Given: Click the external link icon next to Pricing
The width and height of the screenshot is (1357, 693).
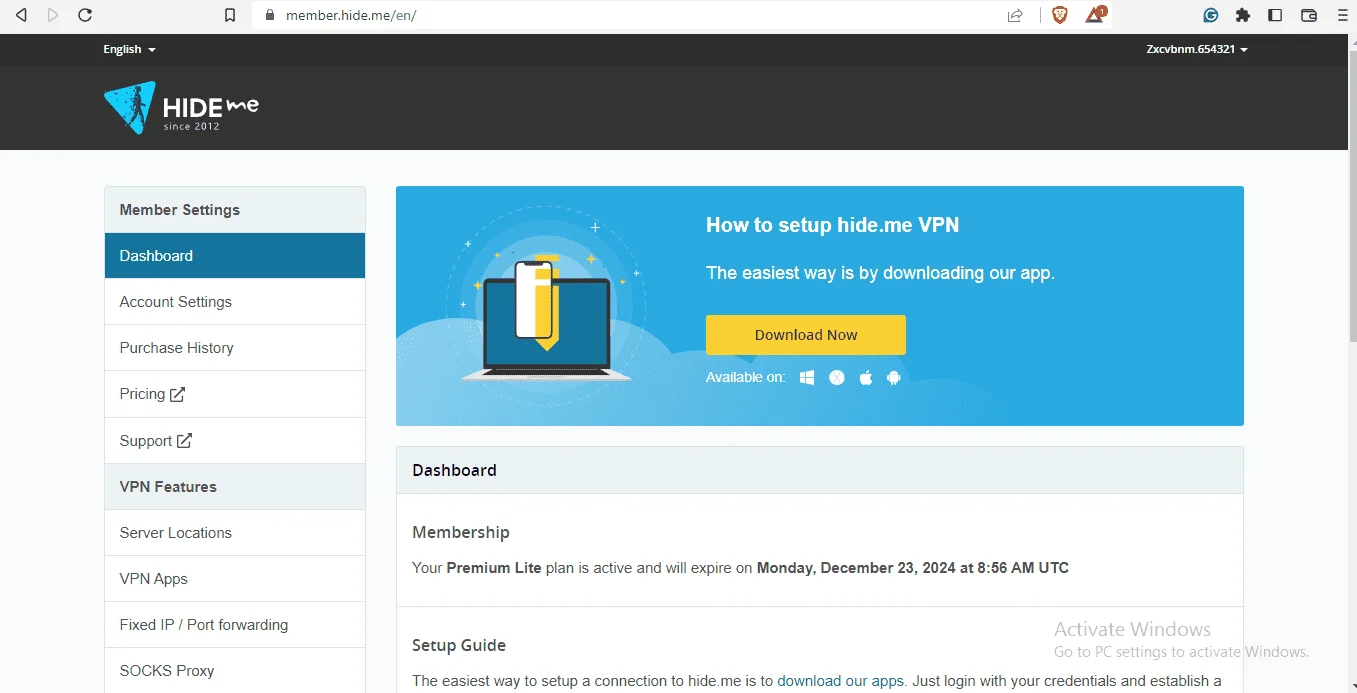Looking at the screenshot, I should (177, 394).
